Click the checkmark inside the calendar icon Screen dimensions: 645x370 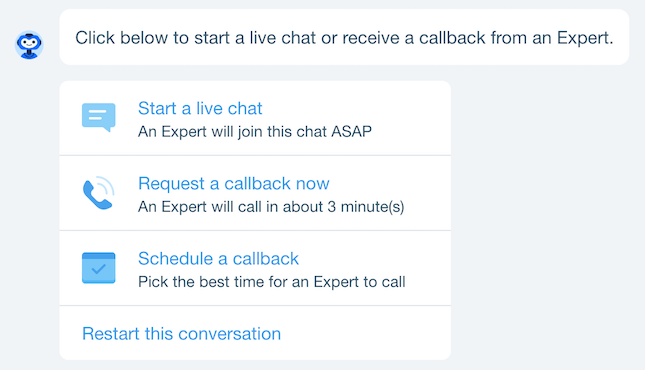click(99, 270)
